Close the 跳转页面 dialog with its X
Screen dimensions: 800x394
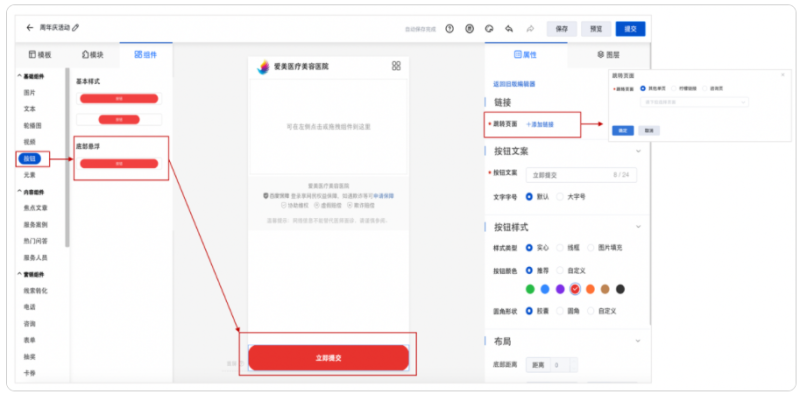tap(783, 75)
